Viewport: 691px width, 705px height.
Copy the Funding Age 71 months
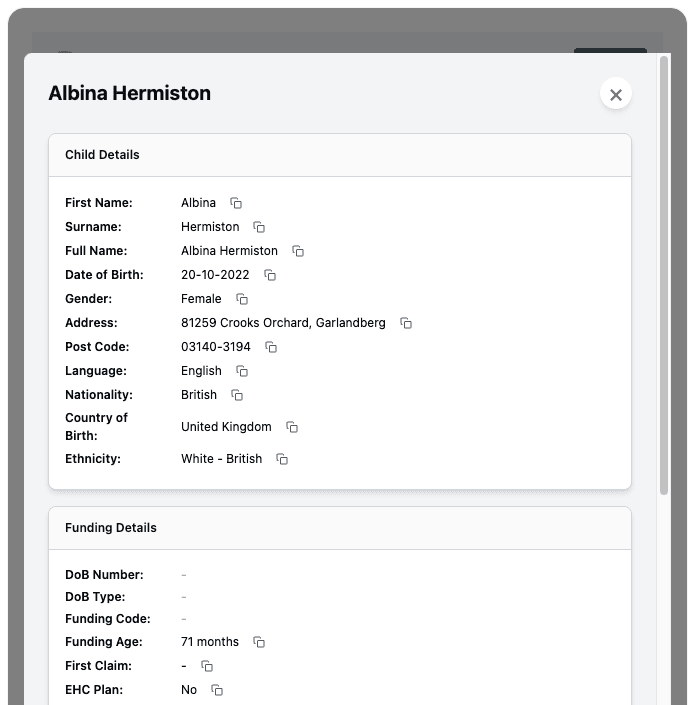pyautogui.click(x=259, y=642)
